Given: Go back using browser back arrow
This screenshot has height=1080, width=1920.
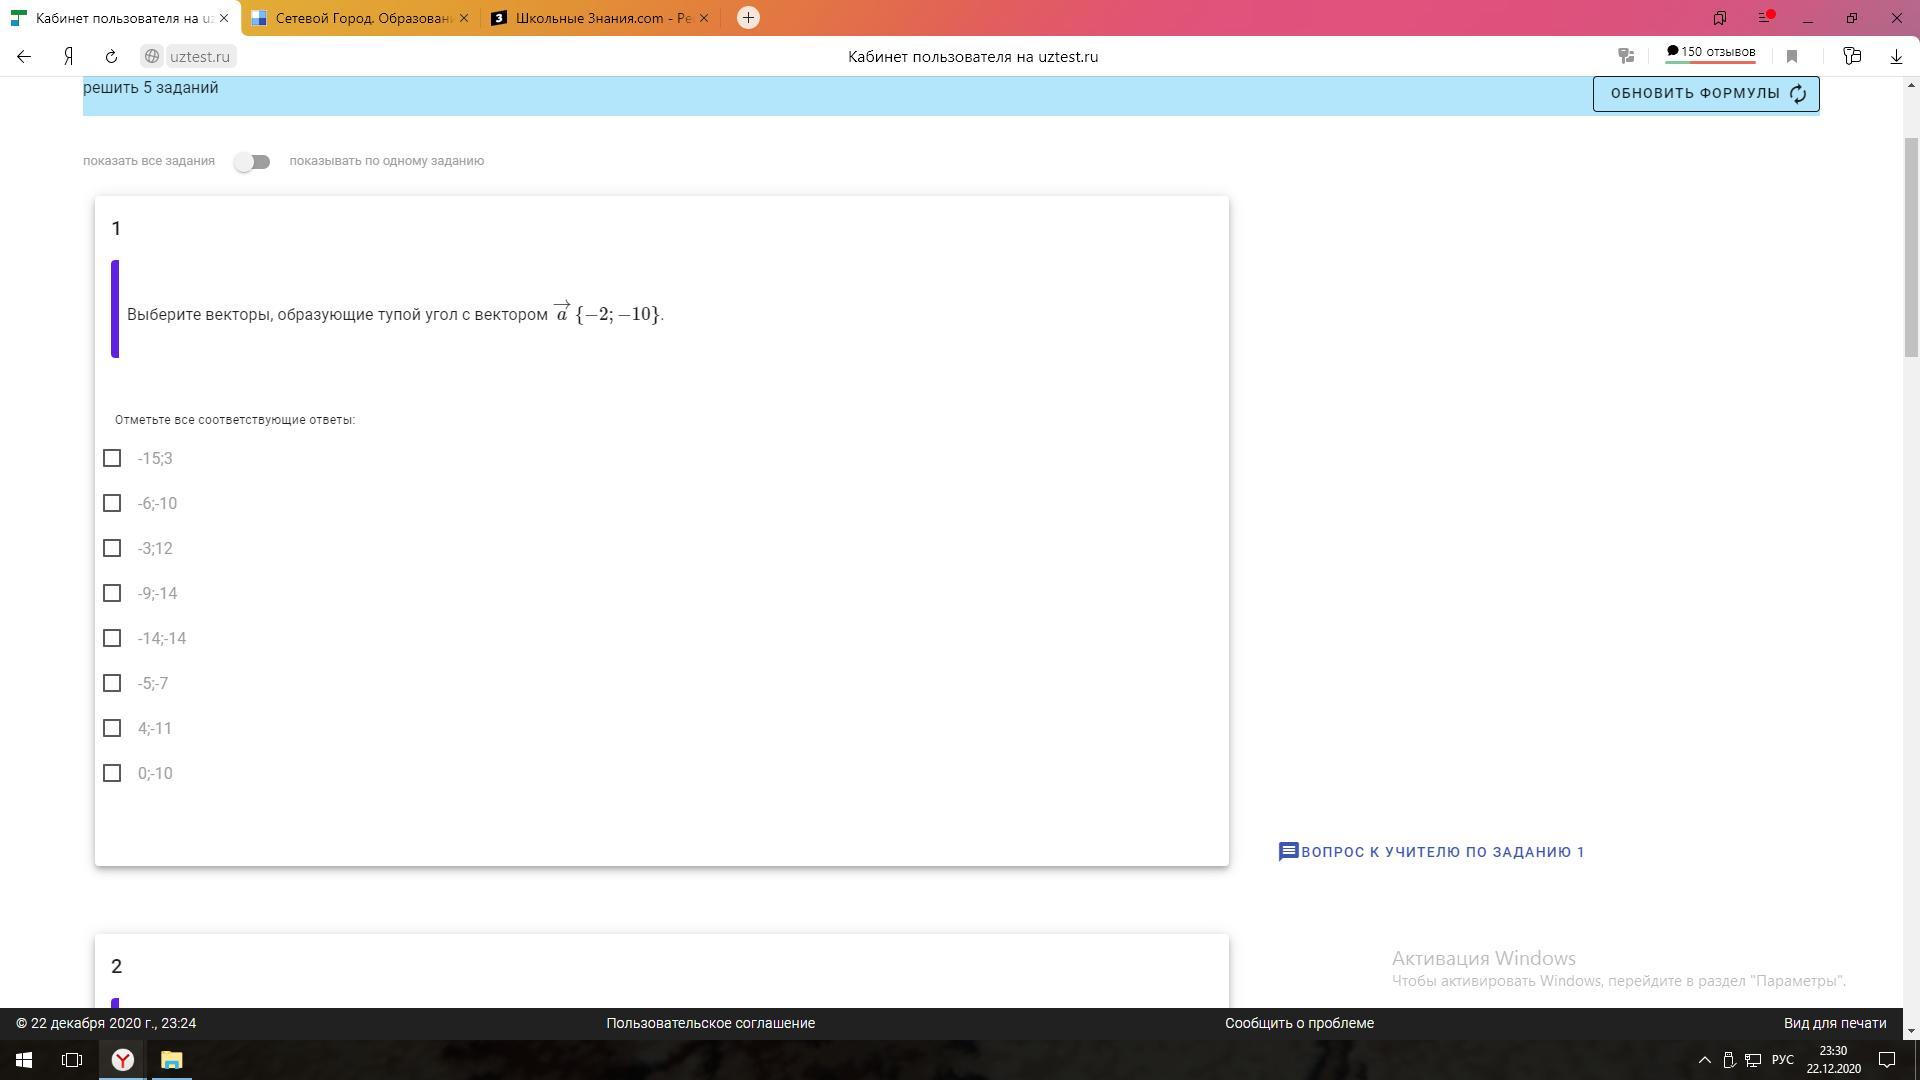Looking at the screenshot, I should [x=24, y=57].
